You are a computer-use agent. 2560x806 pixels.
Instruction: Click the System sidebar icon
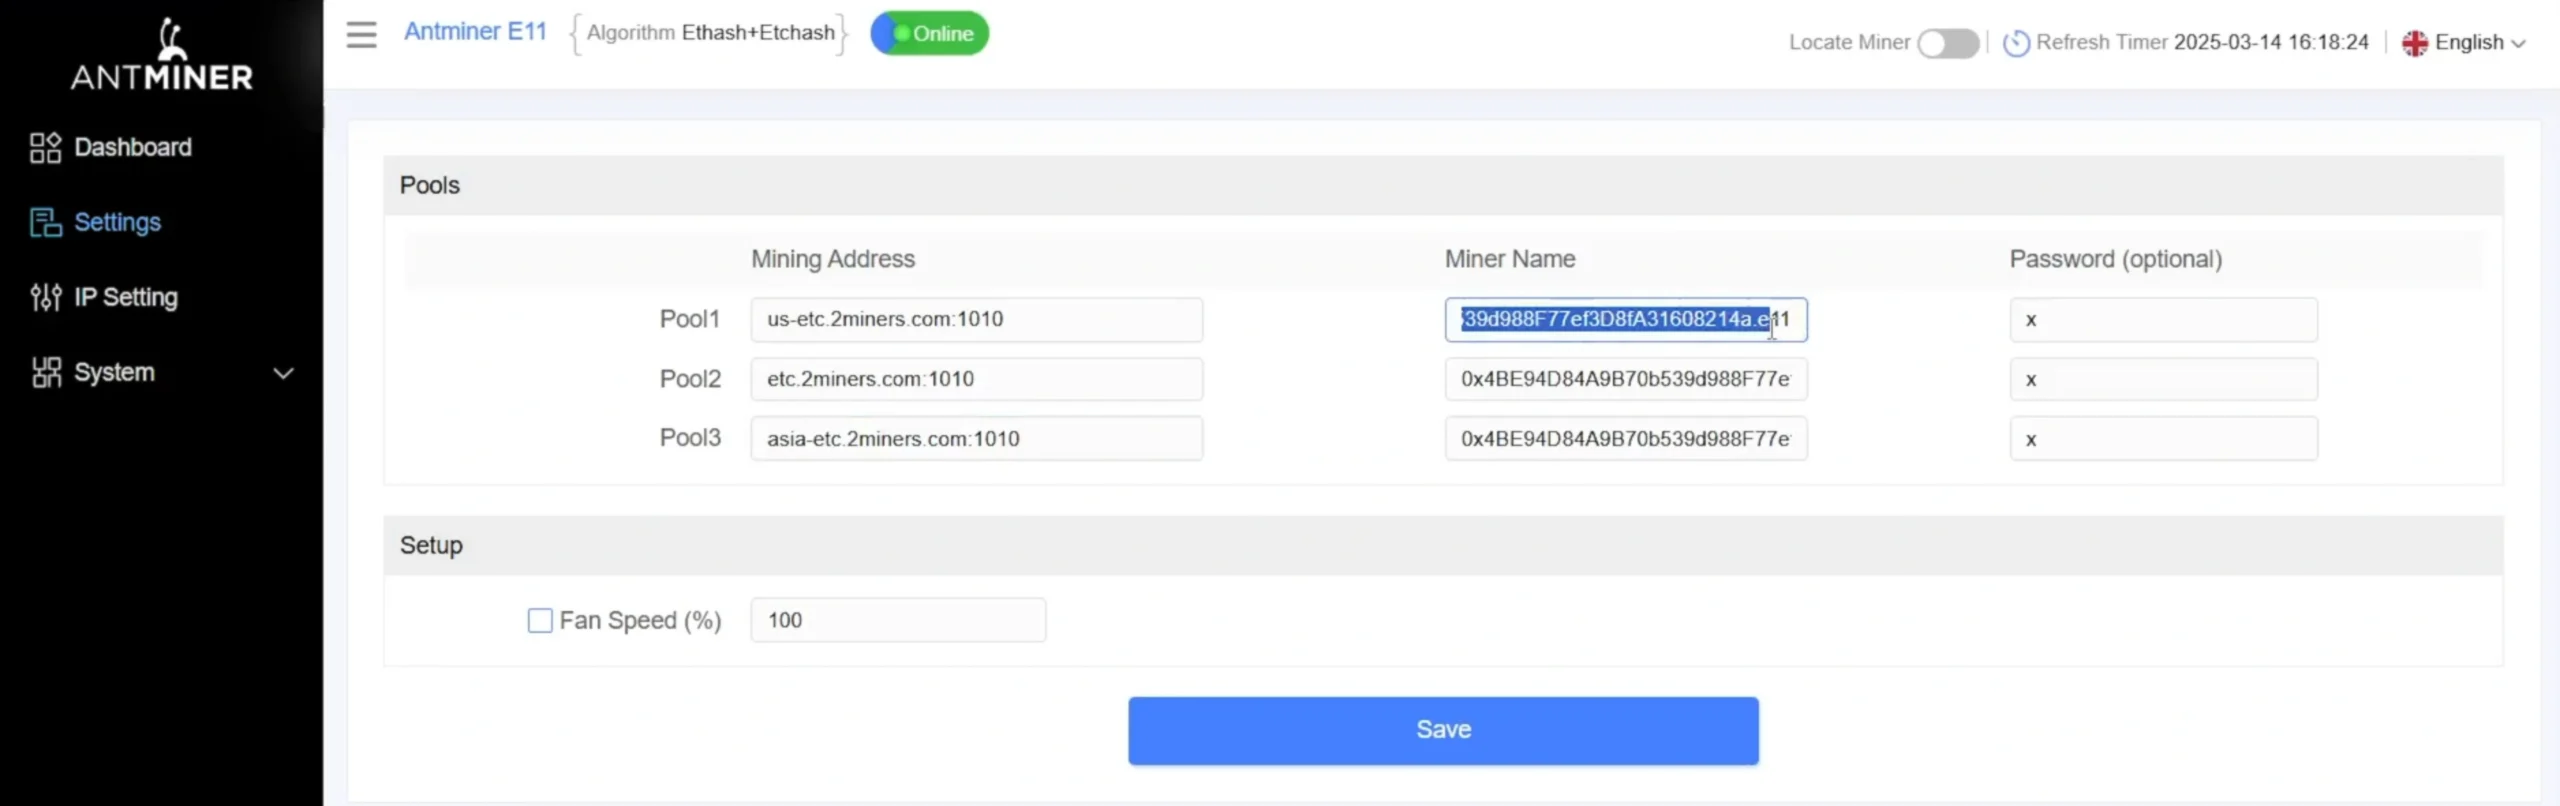click(46, 372)
